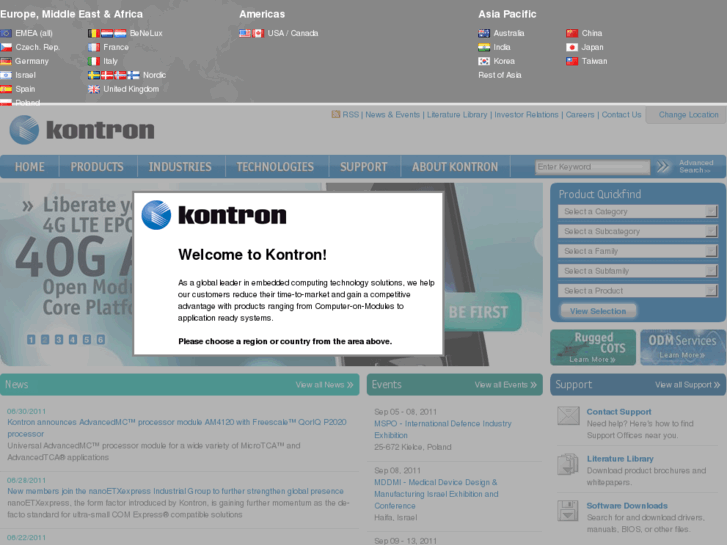This screenshot has width=727, height=545.
Task: Select USA / Canada region
Action: (293, 33)
